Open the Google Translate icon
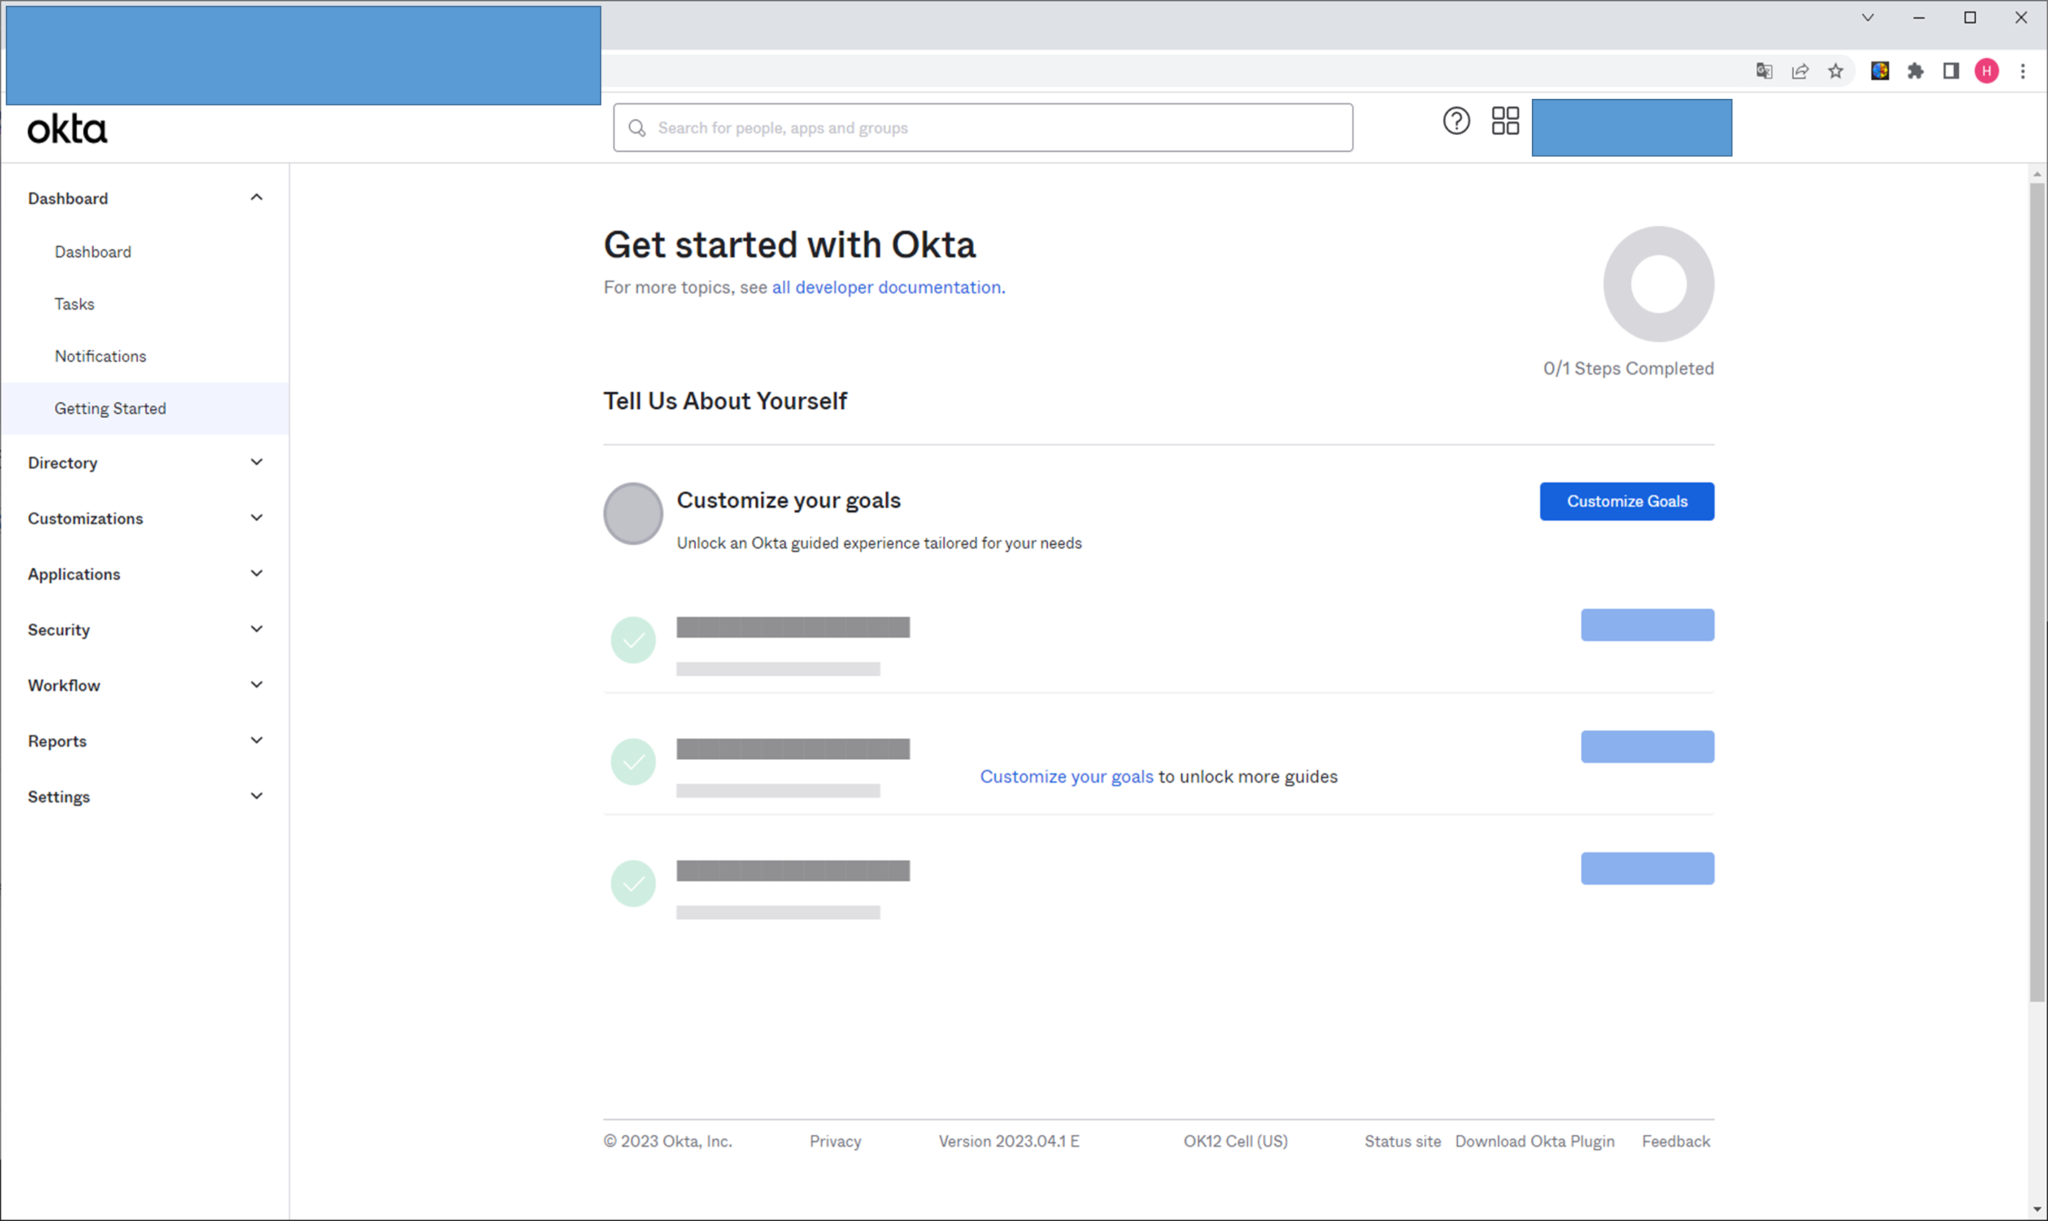Screen dimensions: 2048x1221 (1765, 70)
